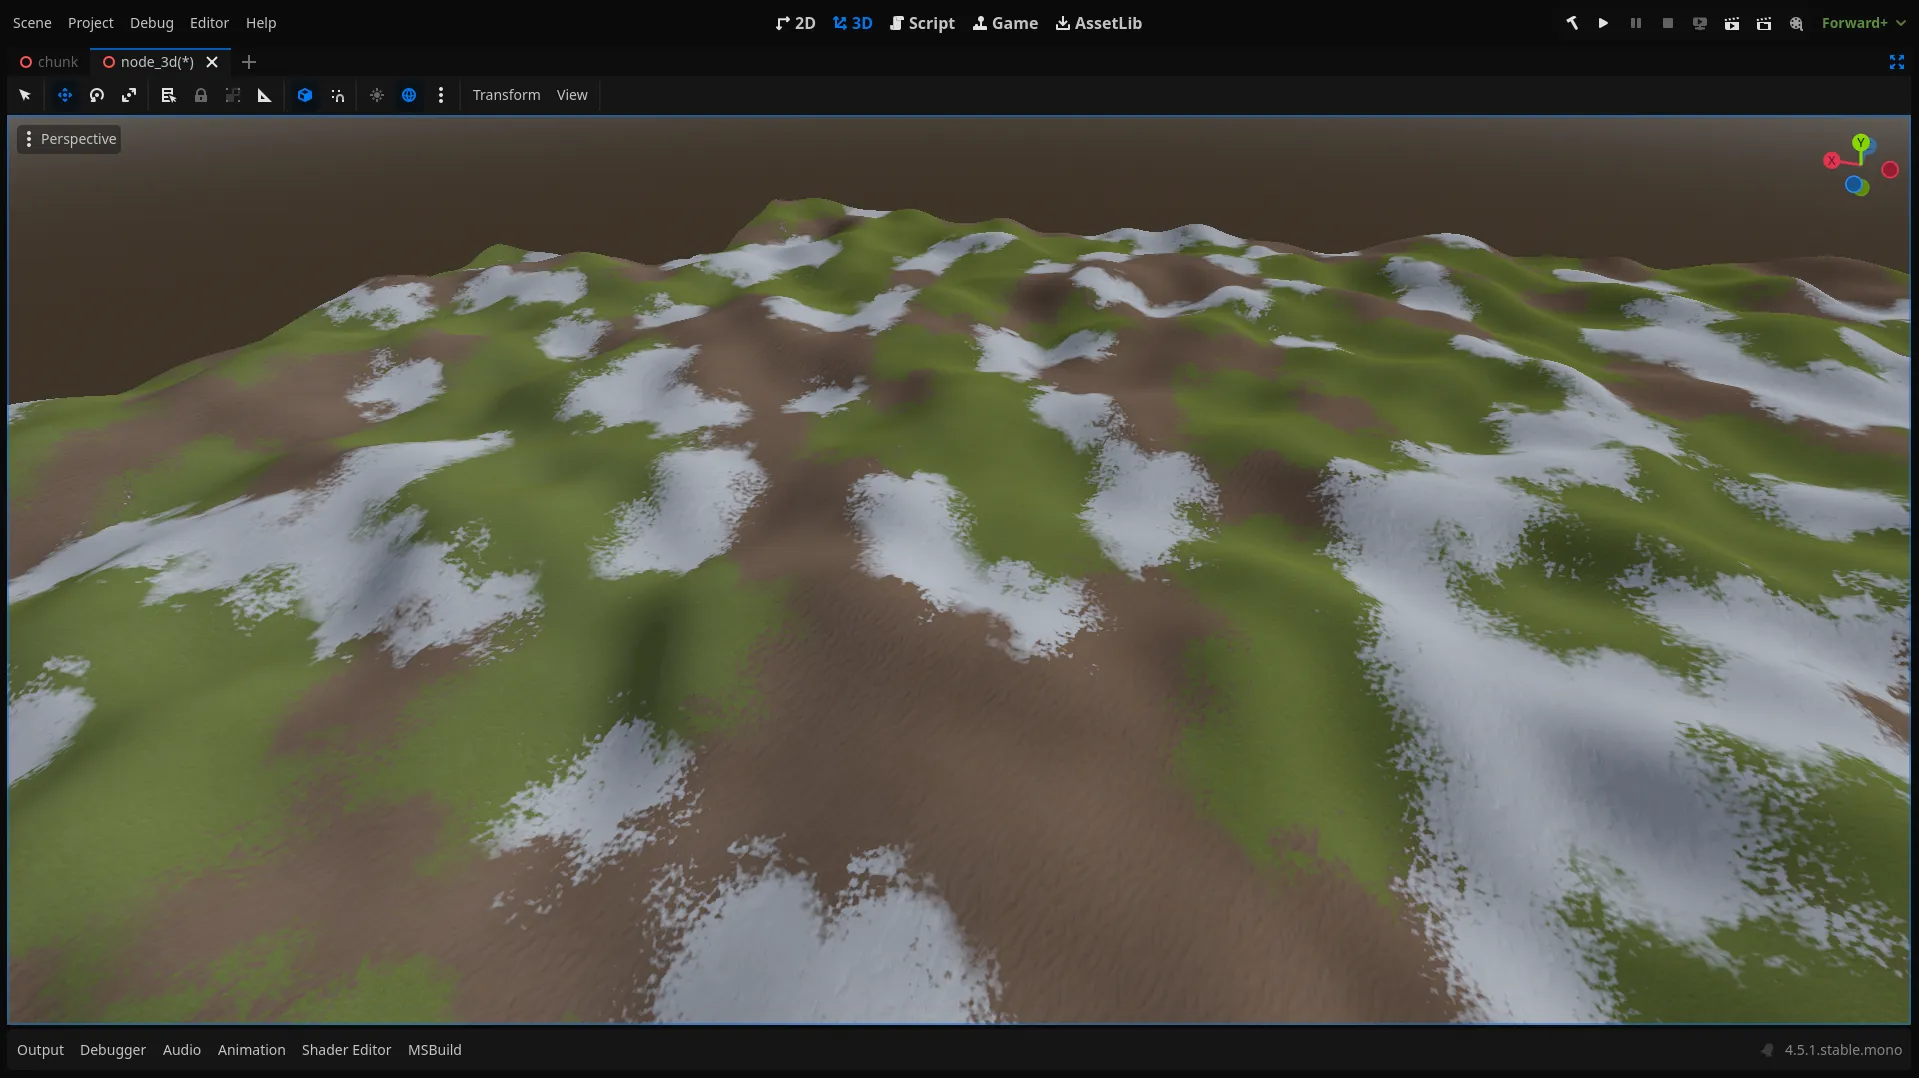The width and height of the screenshot is (1919, 1078).
Task: Switch to the Script workspace
Action: (922, 23)
